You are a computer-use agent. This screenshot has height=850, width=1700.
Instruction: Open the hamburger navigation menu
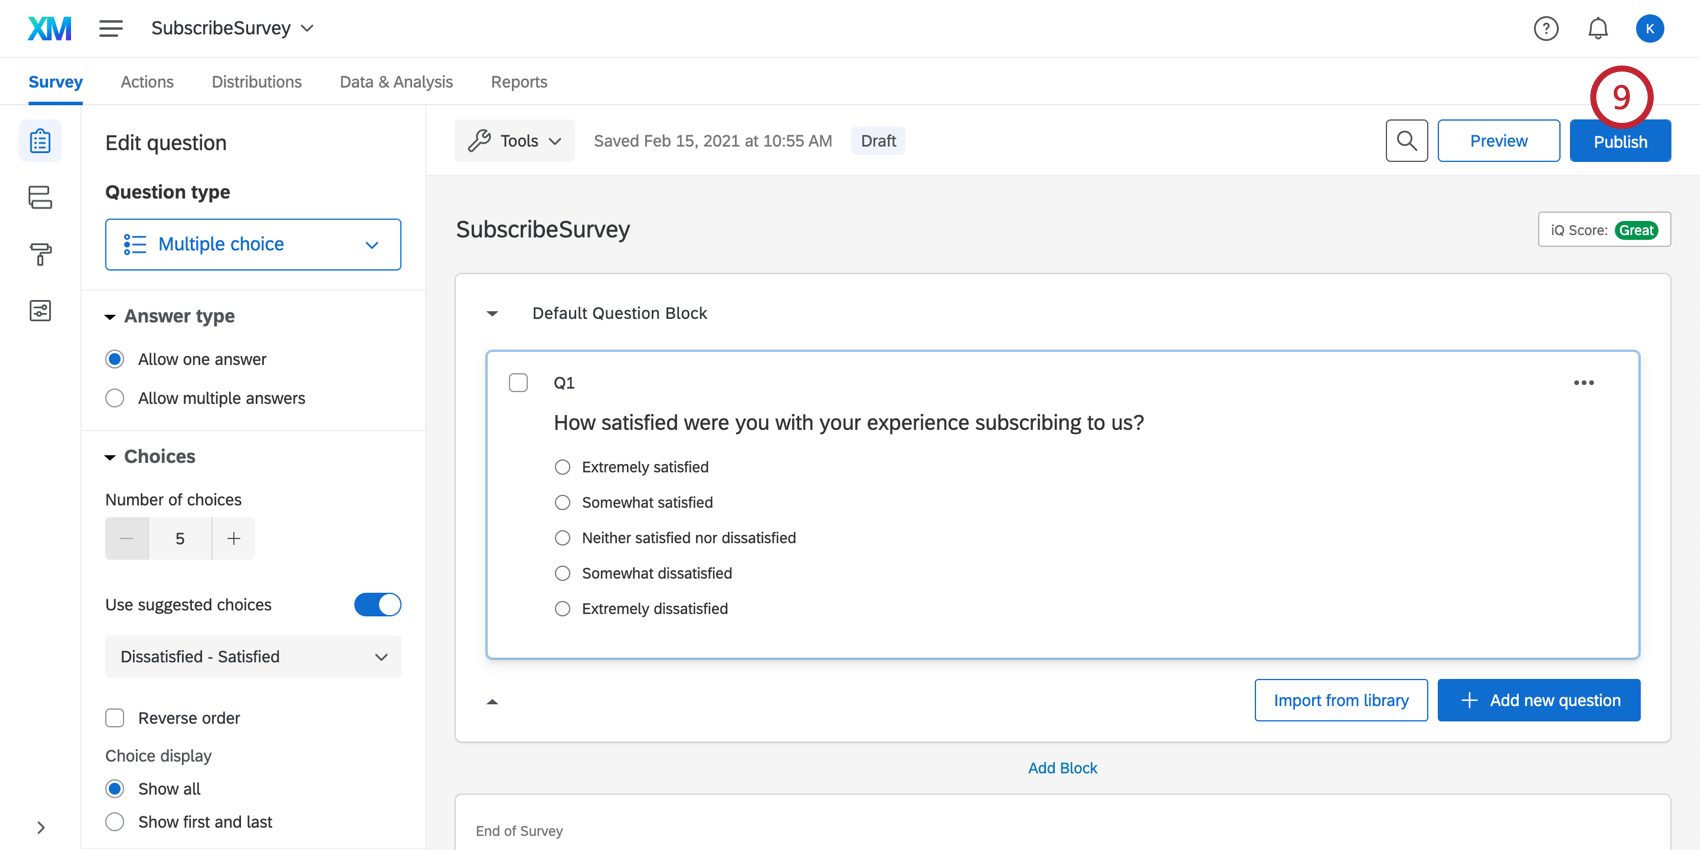click(x=111, y=29)
